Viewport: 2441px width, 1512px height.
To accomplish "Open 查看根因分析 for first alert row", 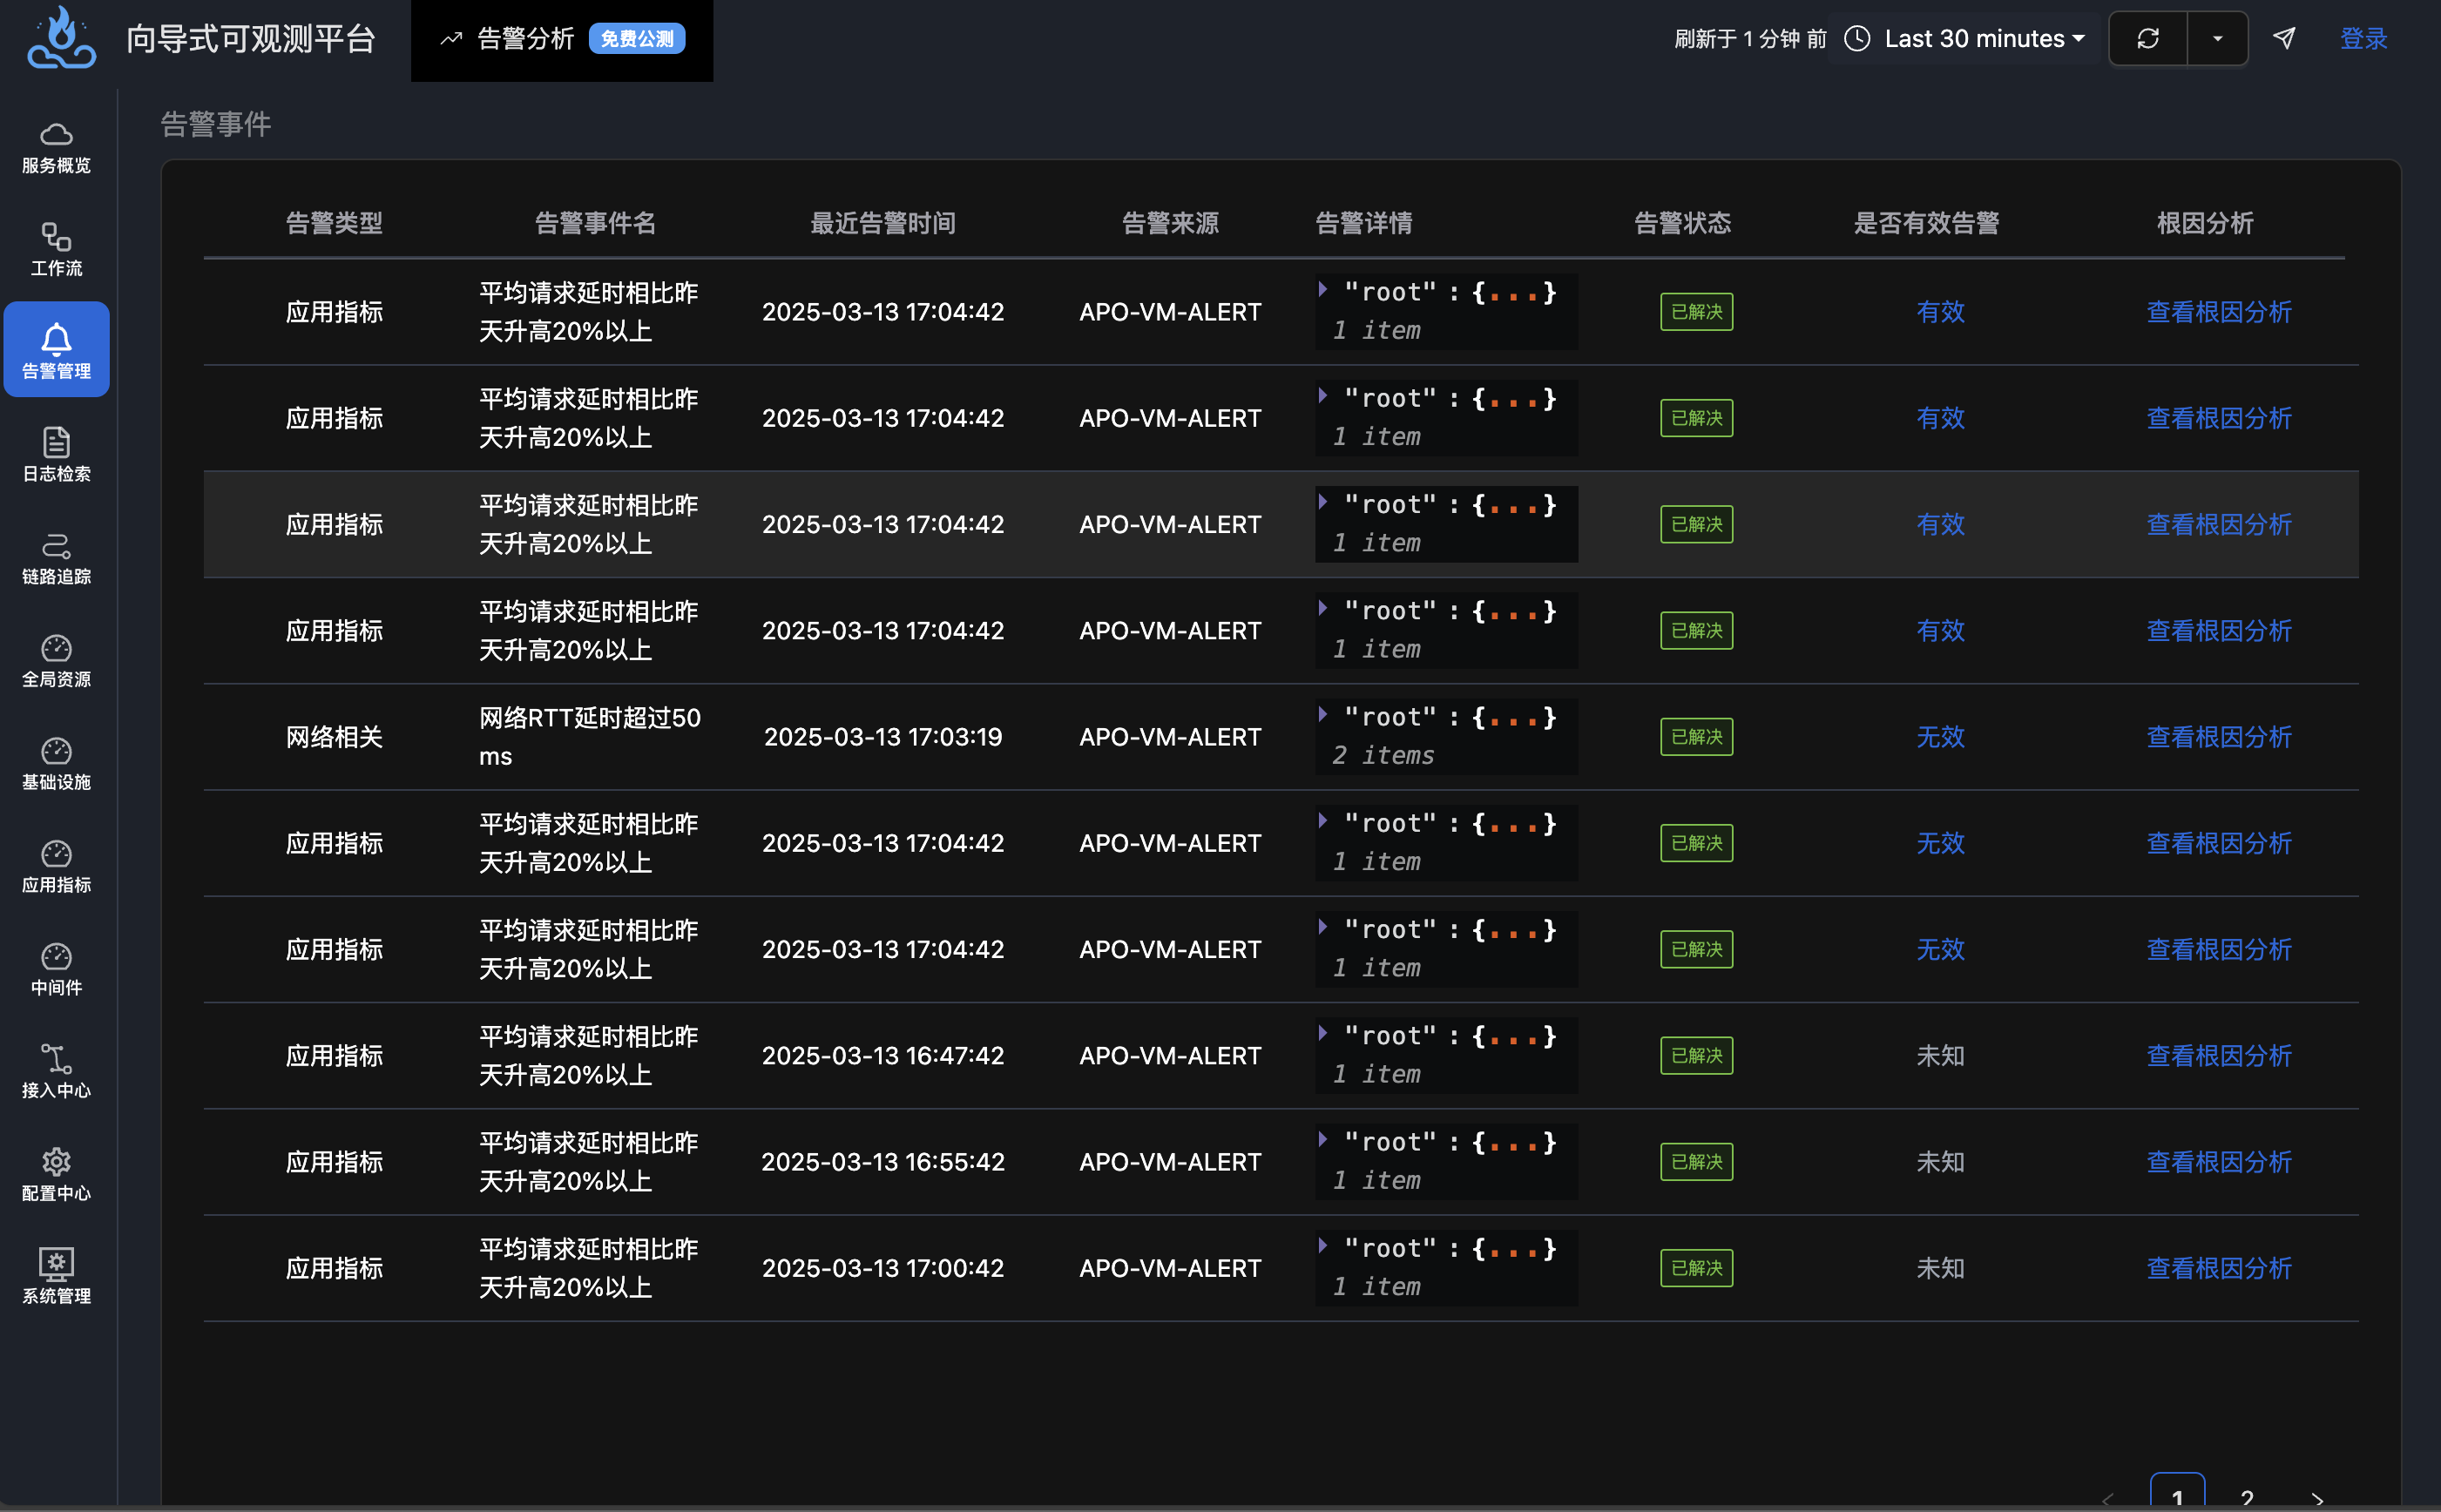I will click(x=2219, y=312).
